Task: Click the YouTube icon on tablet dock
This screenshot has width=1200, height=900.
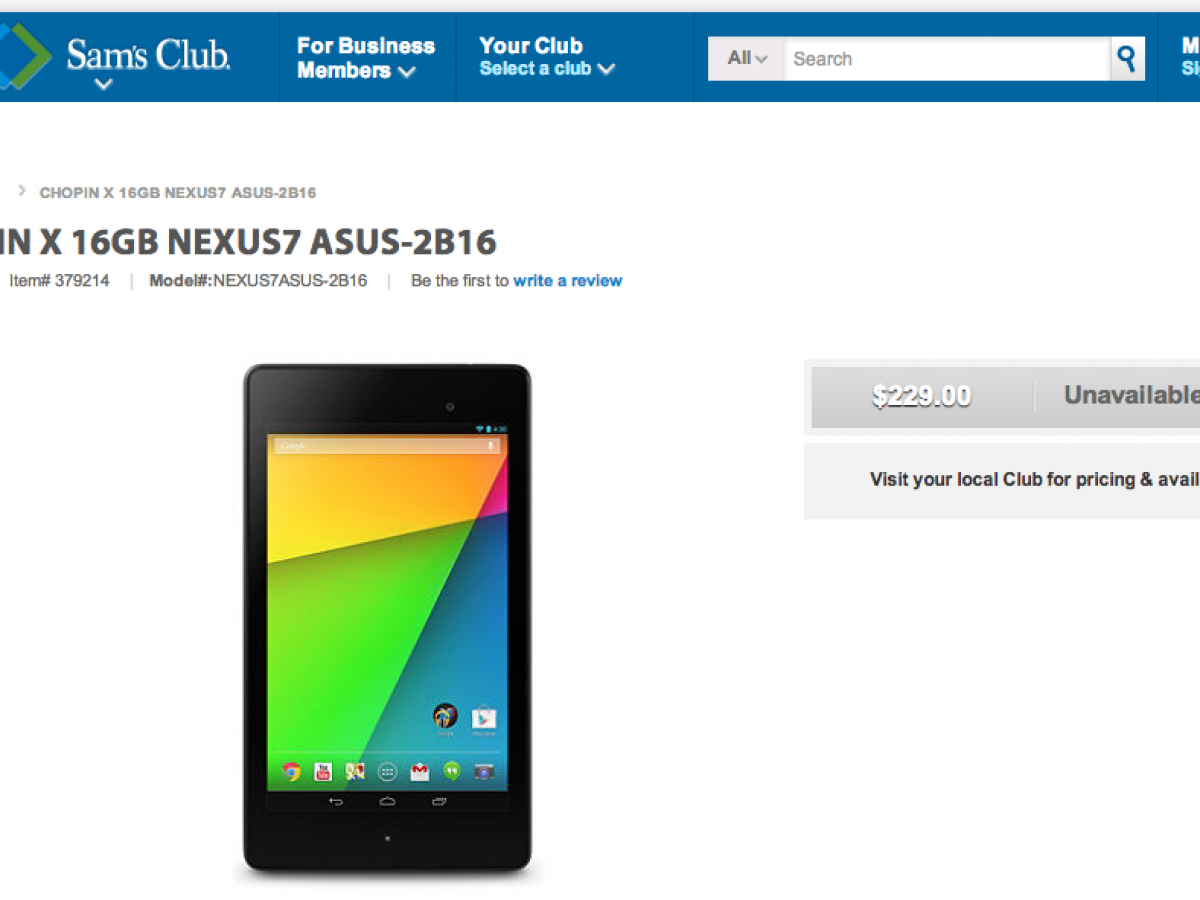Action: (x=323, y=771)
